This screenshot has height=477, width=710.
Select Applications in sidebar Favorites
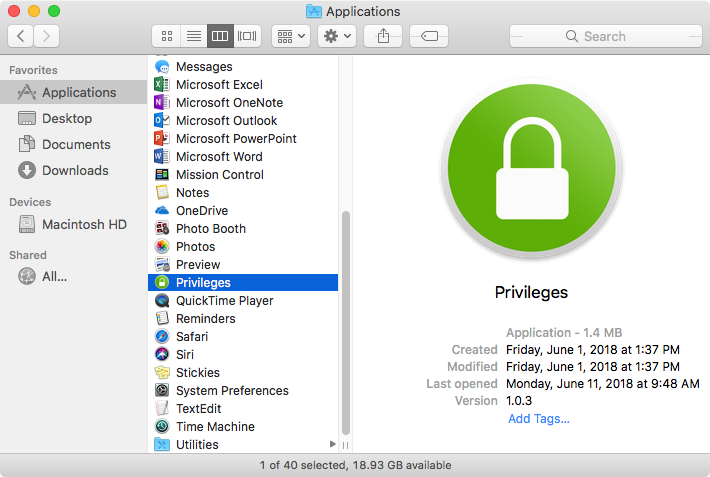click(x=74, y=92)
